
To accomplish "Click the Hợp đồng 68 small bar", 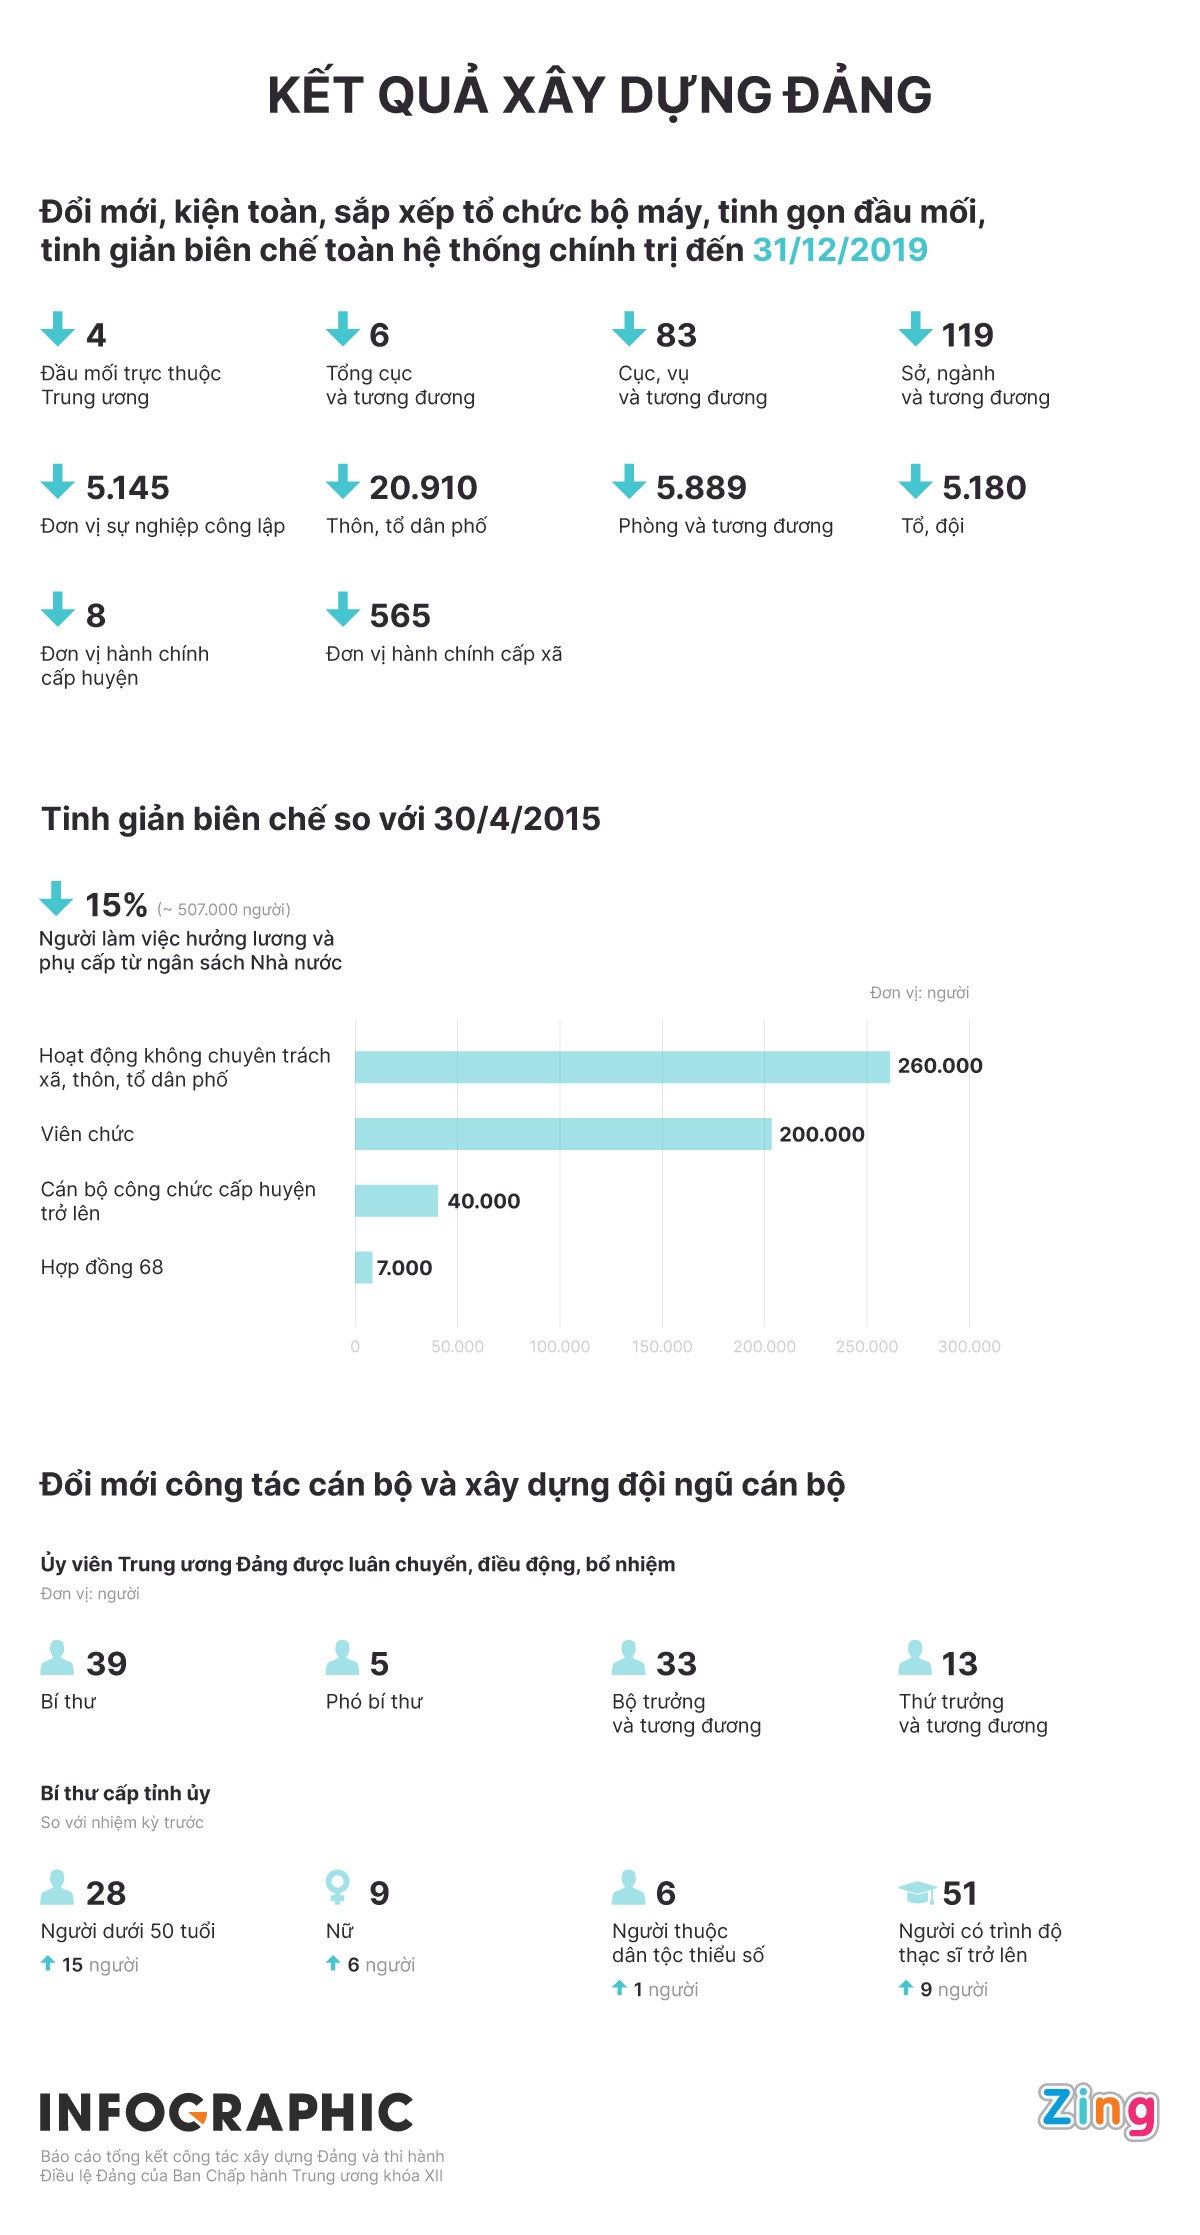I will [364, 1268].
